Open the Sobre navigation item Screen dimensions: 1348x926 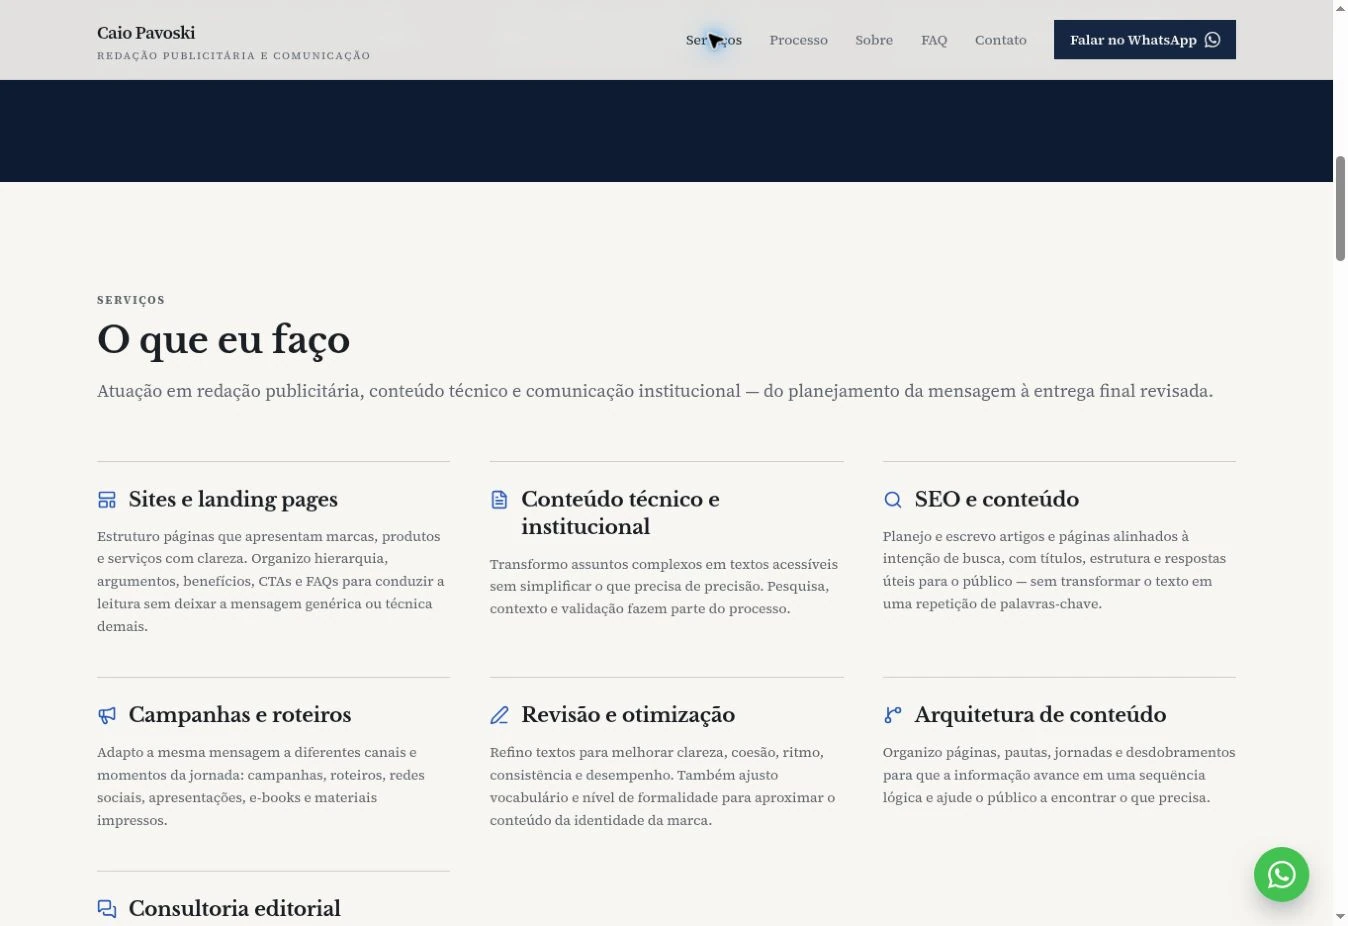tap(874, 40)
